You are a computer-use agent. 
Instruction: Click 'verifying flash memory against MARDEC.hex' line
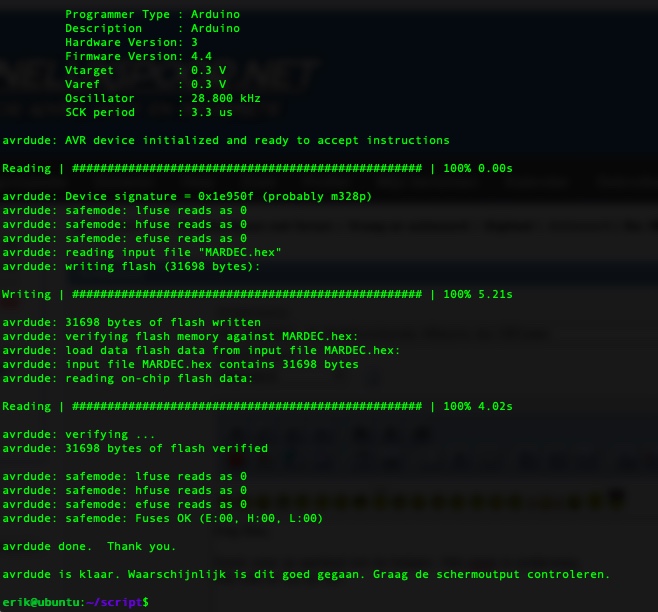tap(180, 336)
